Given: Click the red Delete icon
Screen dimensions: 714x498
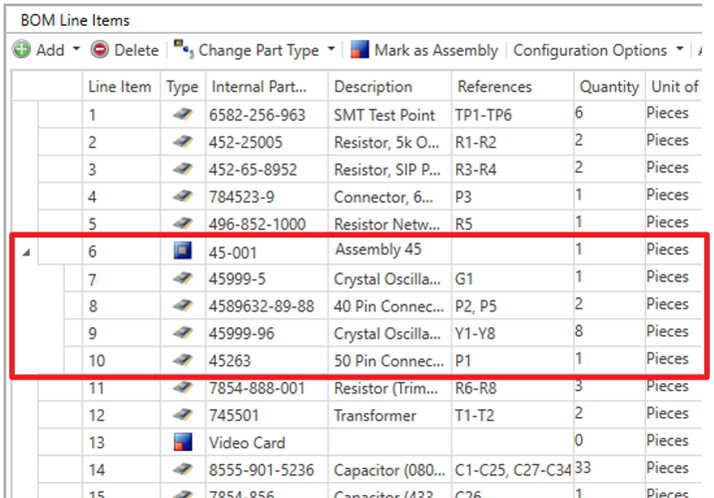Looking at the screenshot, I should point(100,50).
